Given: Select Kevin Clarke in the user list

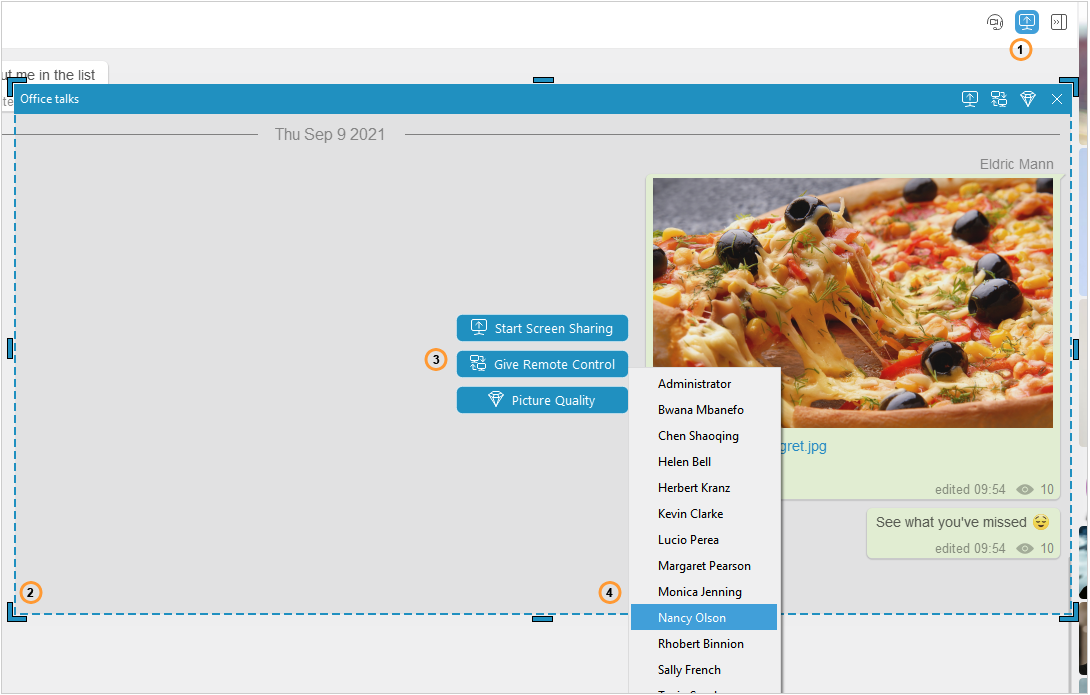Looking at the screenshot, I should point(690,514).
